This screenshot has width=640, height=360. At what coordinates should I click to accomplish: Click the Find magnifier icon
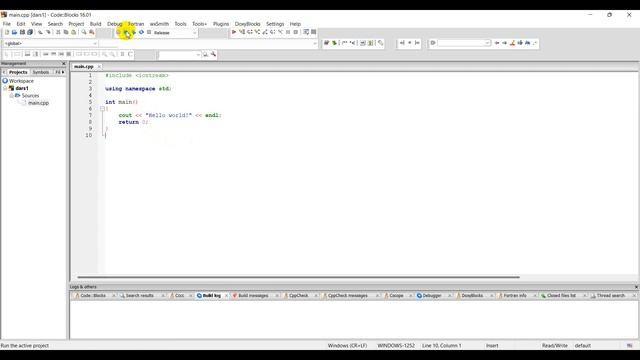pyautogui.click(x=84, y=32)
